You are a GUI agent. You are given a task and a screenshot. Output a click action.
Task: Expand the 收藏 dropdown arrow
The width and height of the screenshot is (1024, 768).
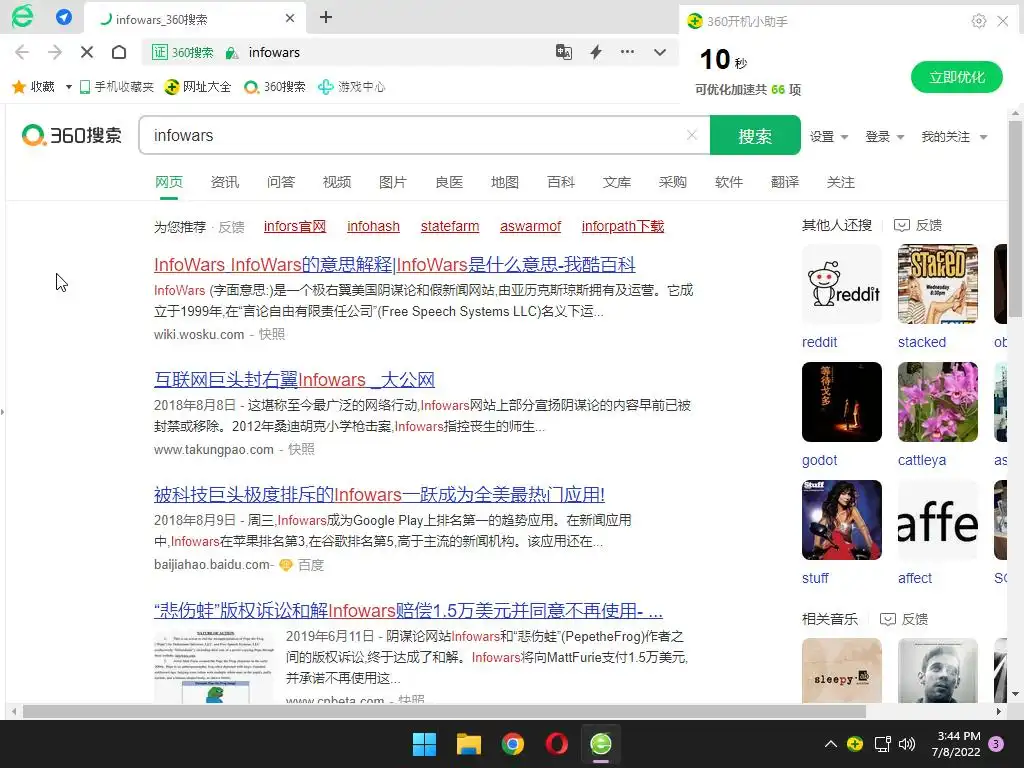point(69,87)
